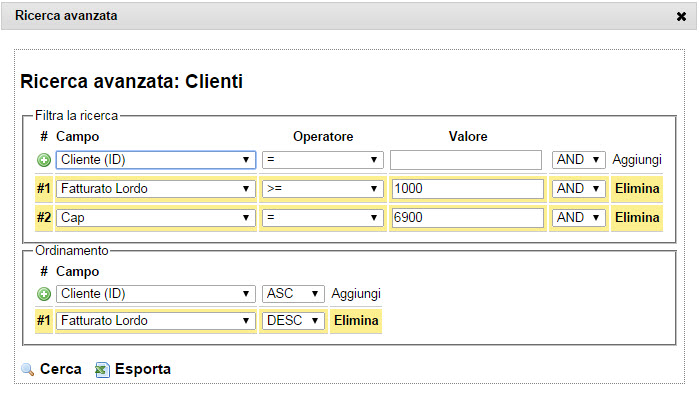Click Aggiungi to add a filter

pos(637,160)
